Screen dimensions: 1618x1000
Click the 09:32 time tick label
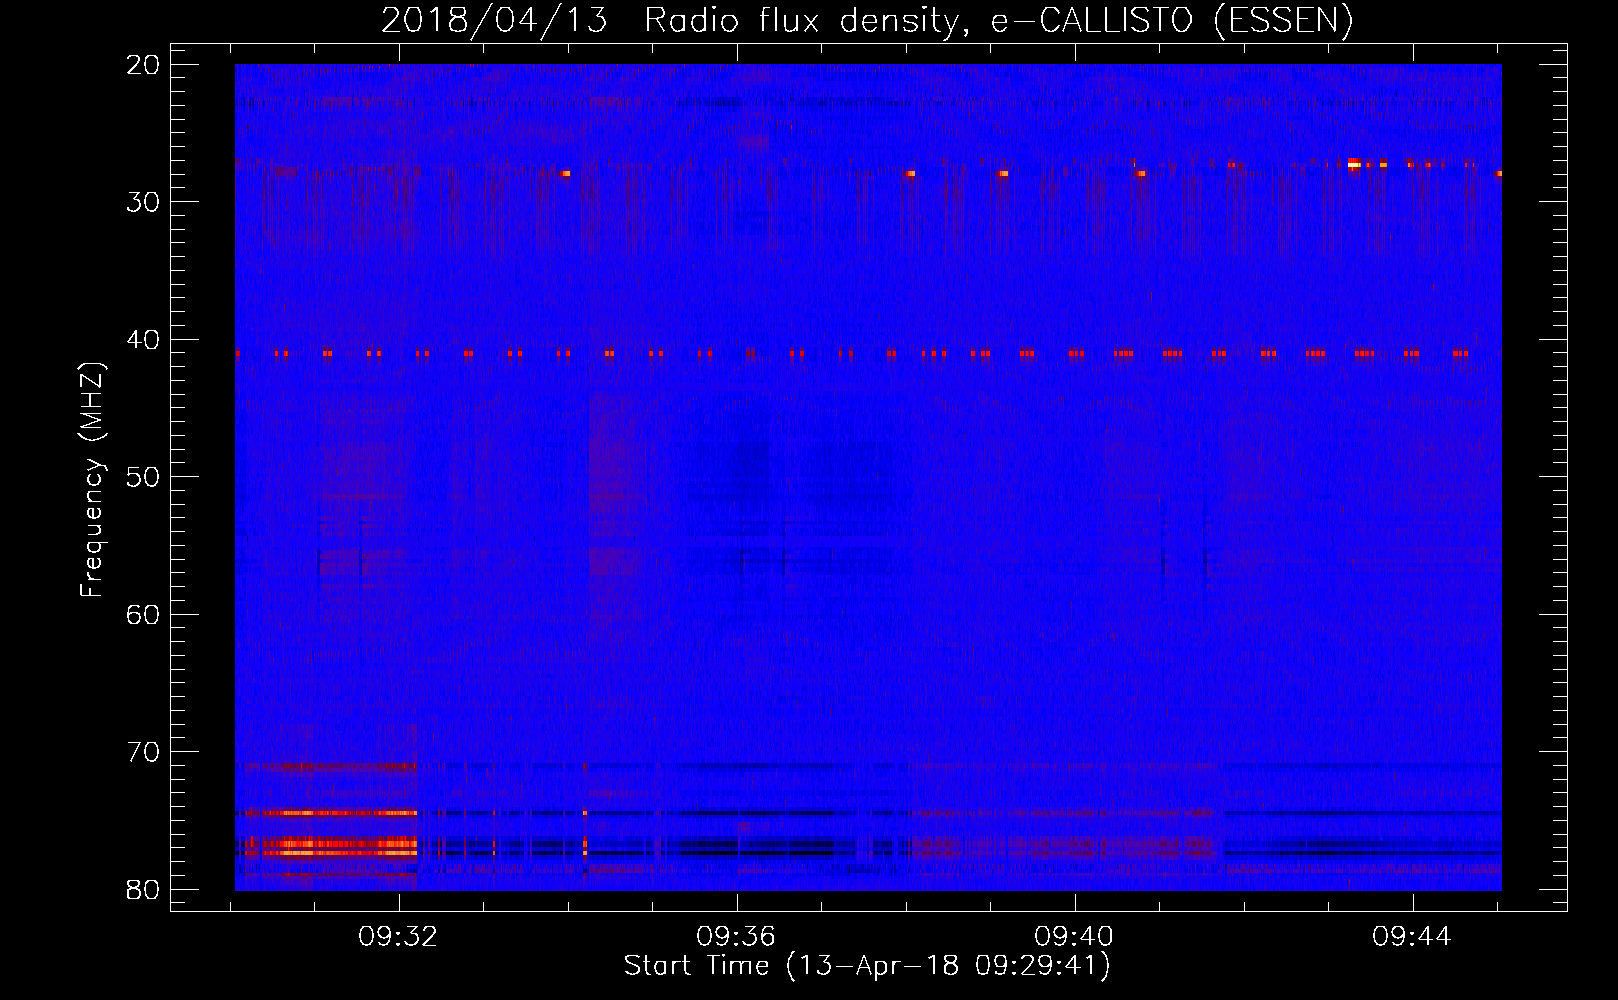tap(398, 937)
